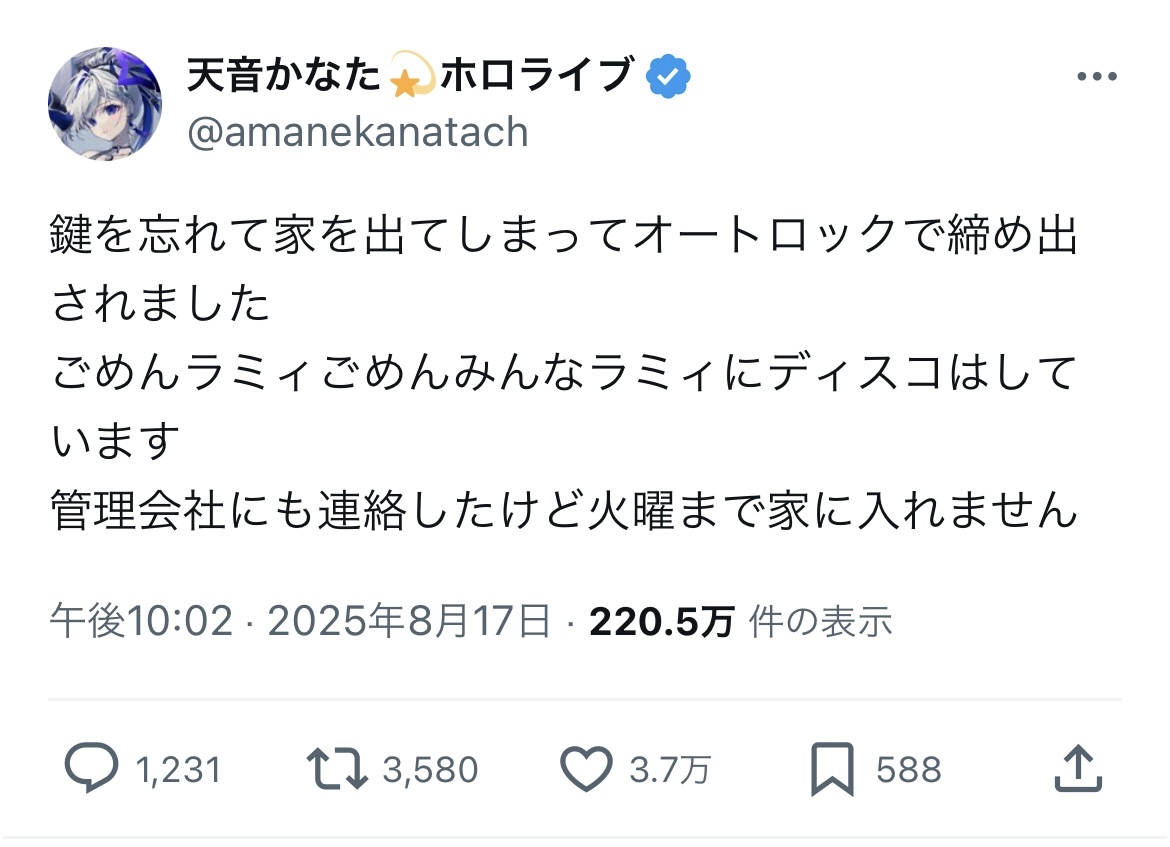
Task: Click the ホロライブ text in the name
Action: click(535, 76)
